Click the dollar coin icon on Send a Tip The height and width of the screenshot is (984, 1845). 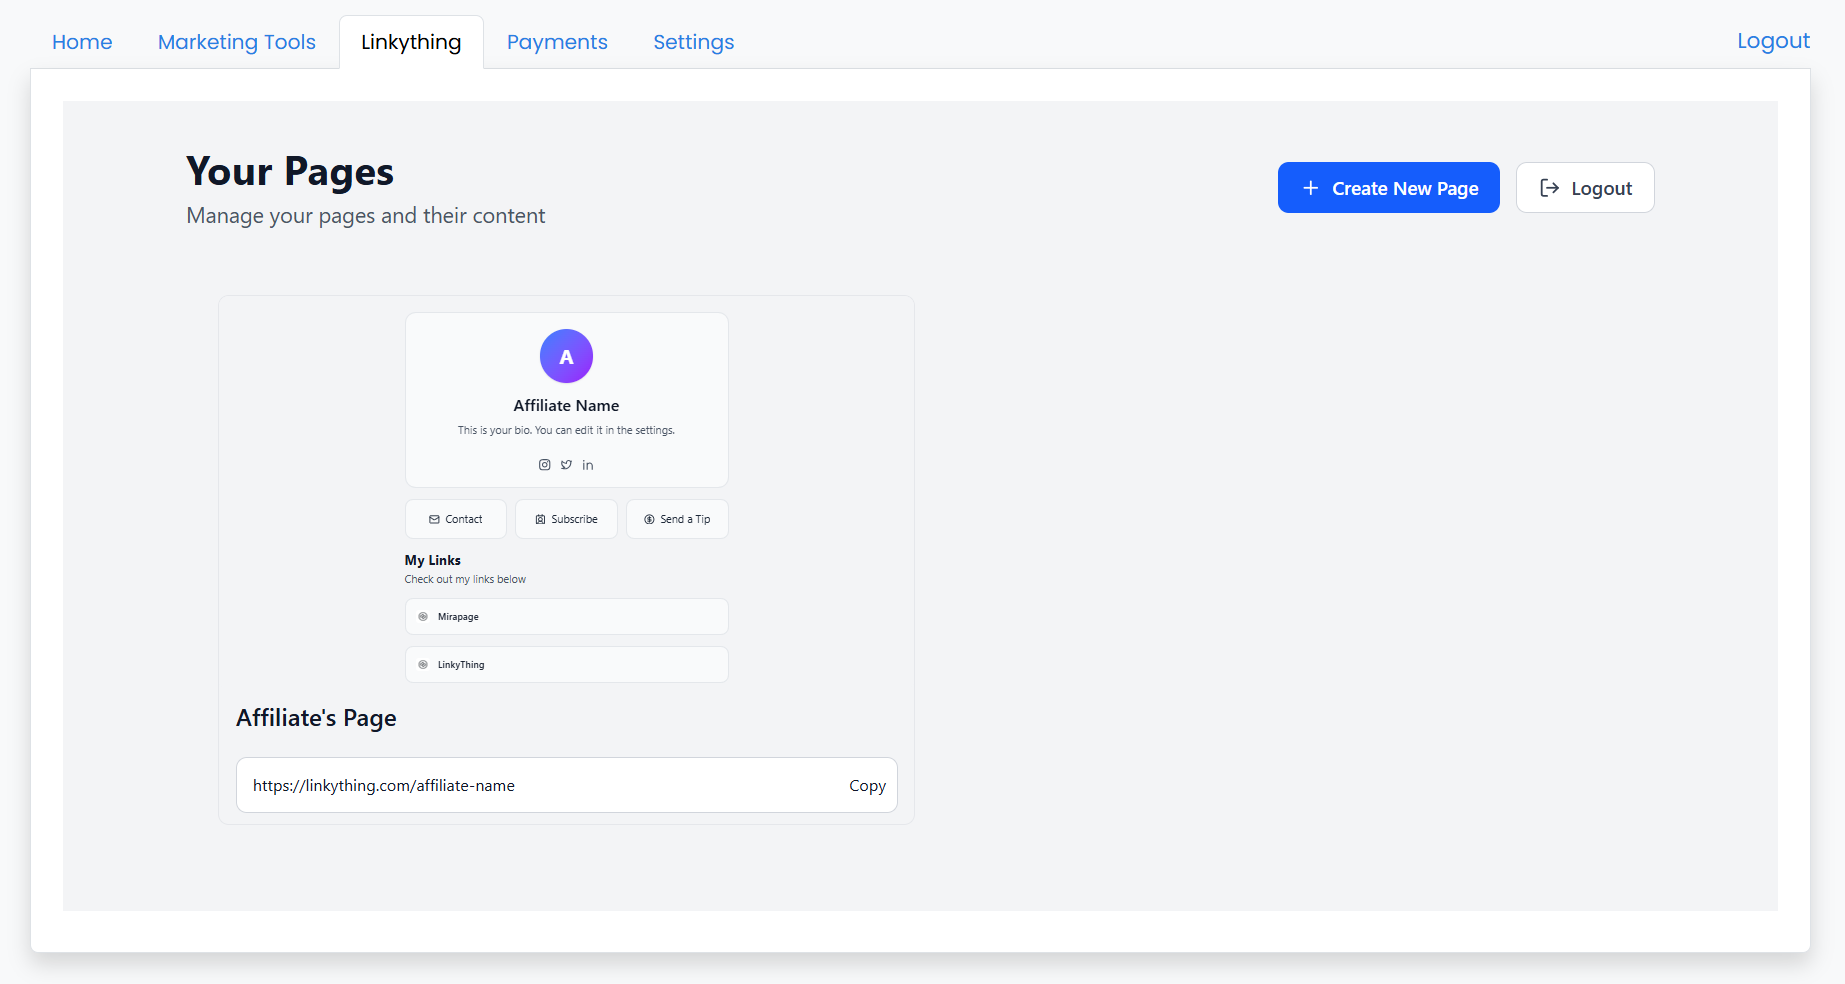pos(649,520)
